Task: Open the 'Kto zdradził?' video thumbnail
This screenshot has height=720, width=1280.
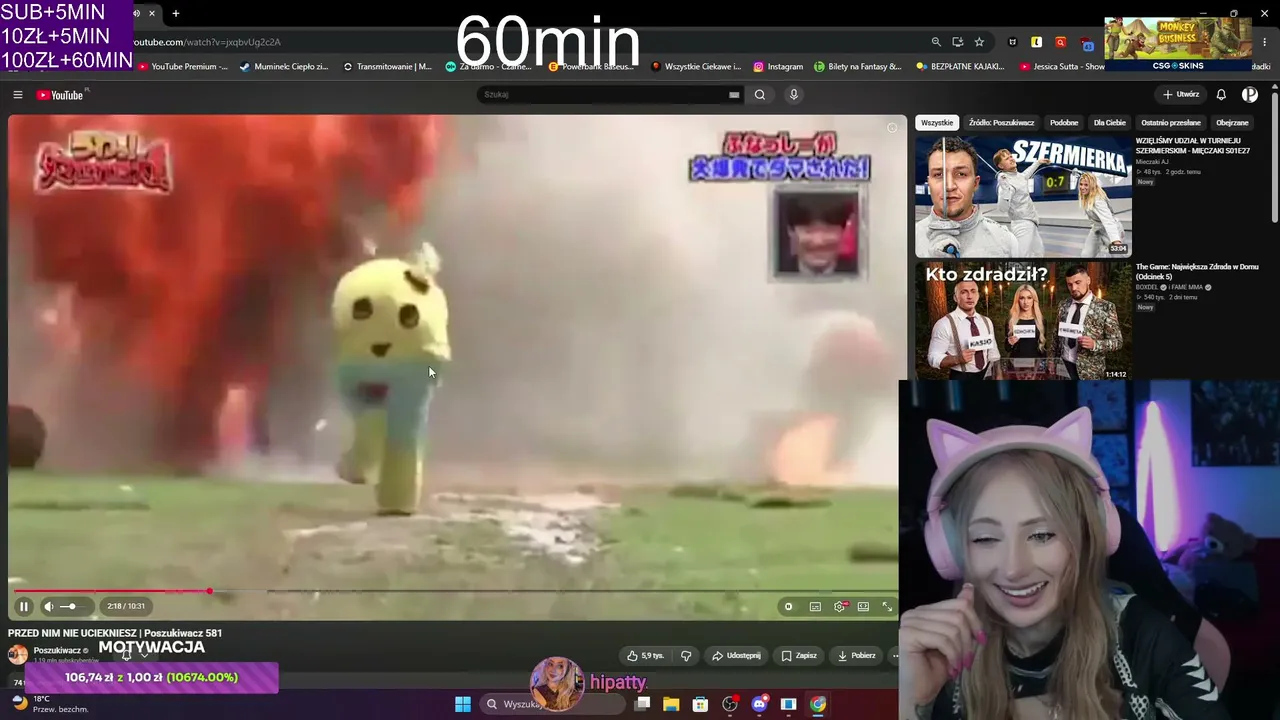Action: (x=1023, y=321)
